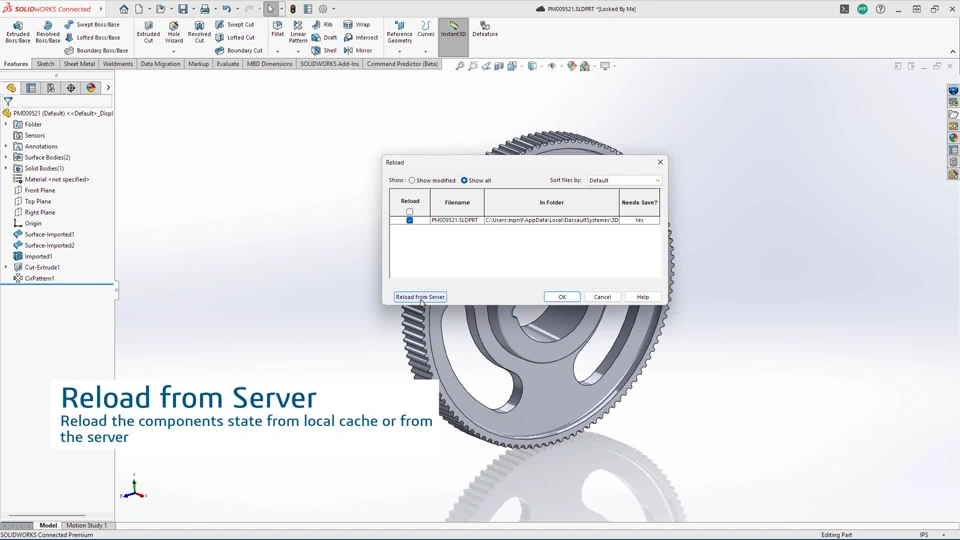The height and width of the screenshot is (540, 960).
Task: Activate the Revolved Cut tool
Action: coord(199,32)
